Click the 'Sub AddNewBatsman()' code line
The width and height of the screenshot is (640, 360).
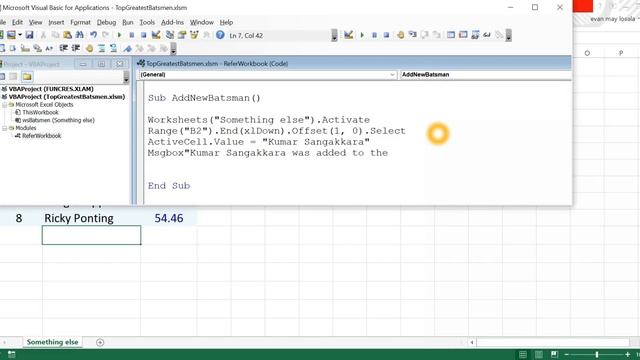point(204,98)
